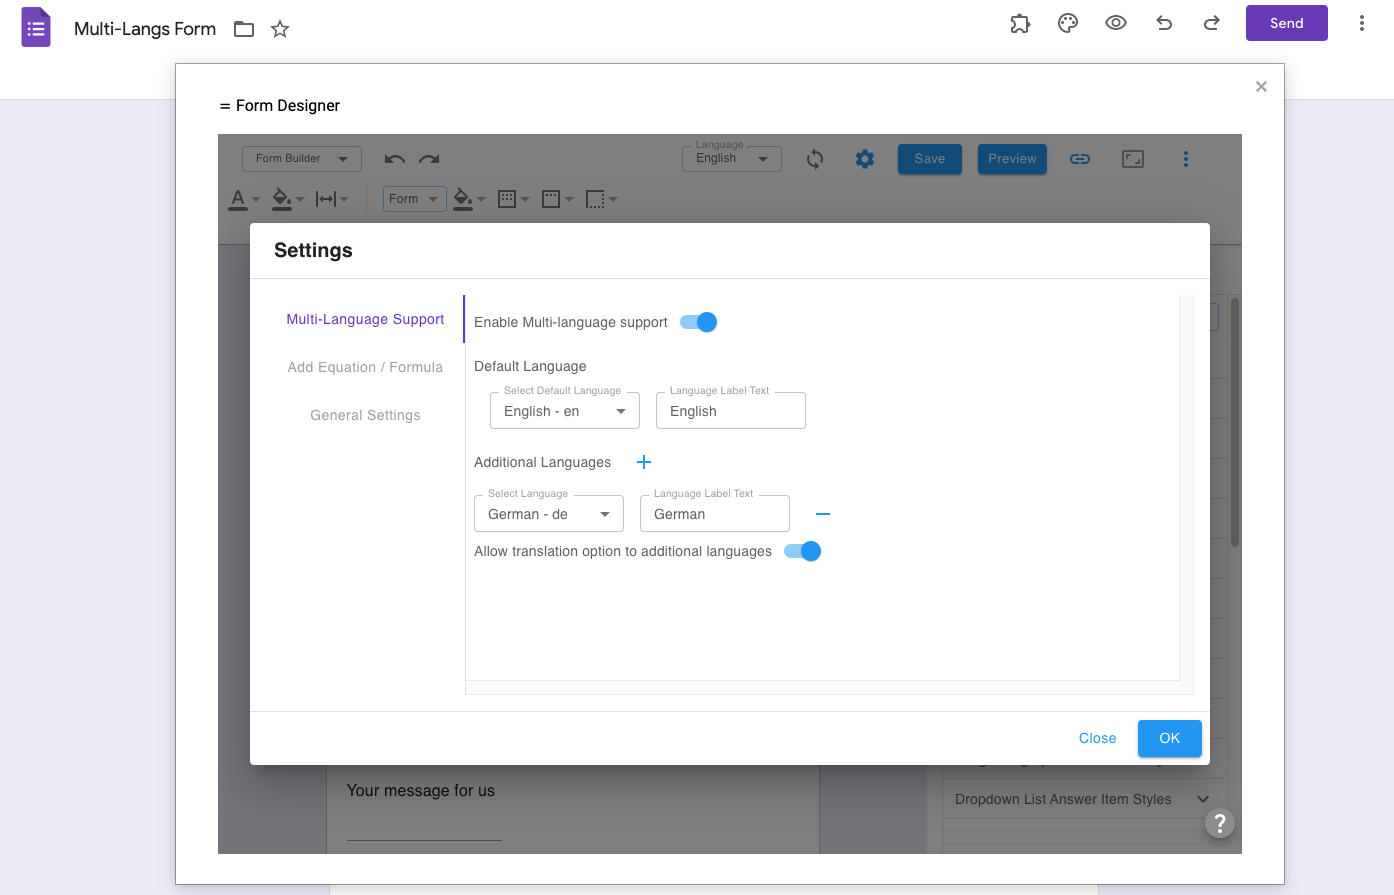1394x895 pixels.
Task: Open the fill color bucket tool
Action: click(x=288, y=199)
